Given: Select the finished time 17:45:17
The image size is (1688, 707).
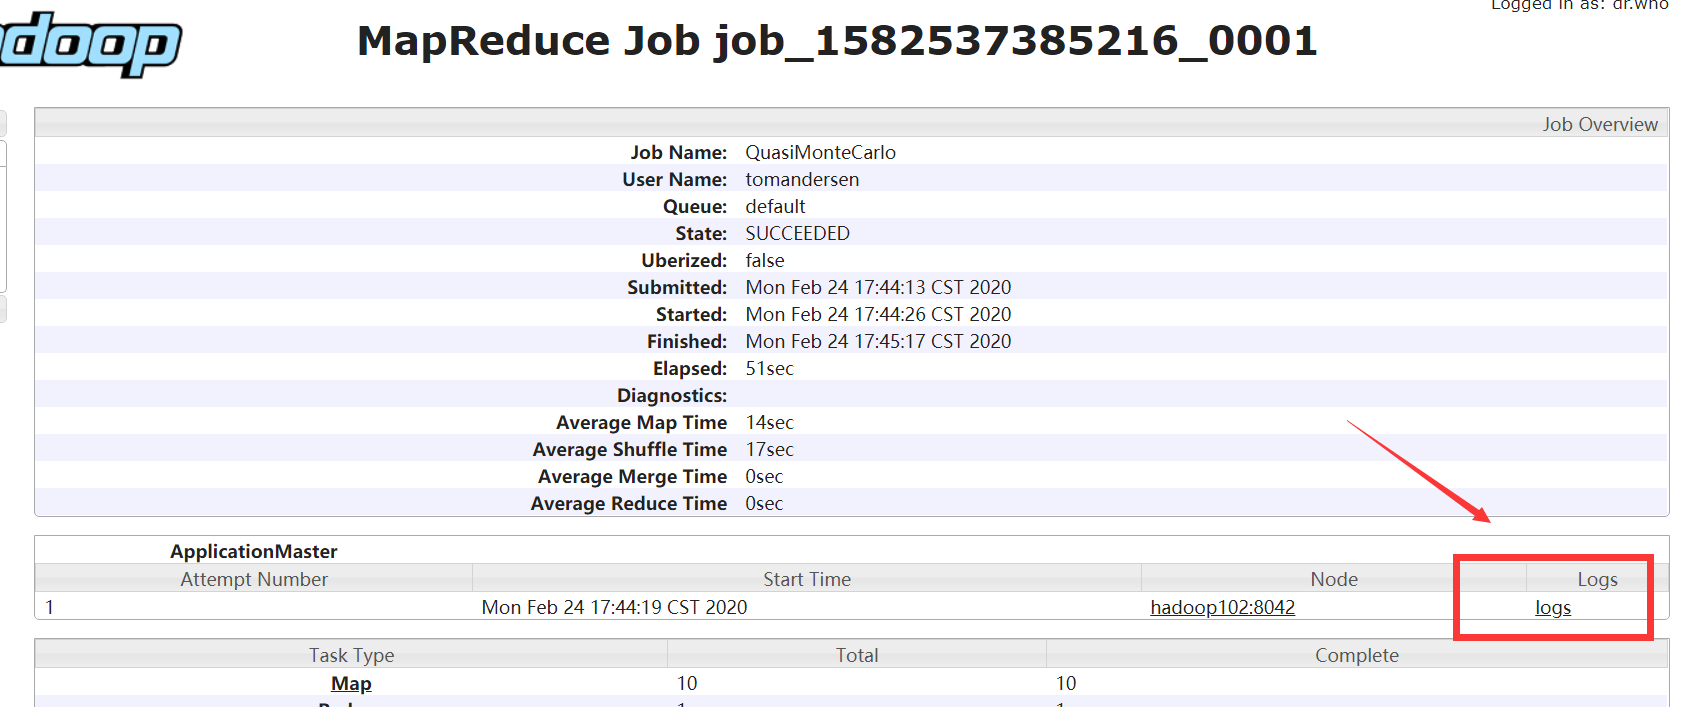Looking at the screenshot, I should 878,341.
